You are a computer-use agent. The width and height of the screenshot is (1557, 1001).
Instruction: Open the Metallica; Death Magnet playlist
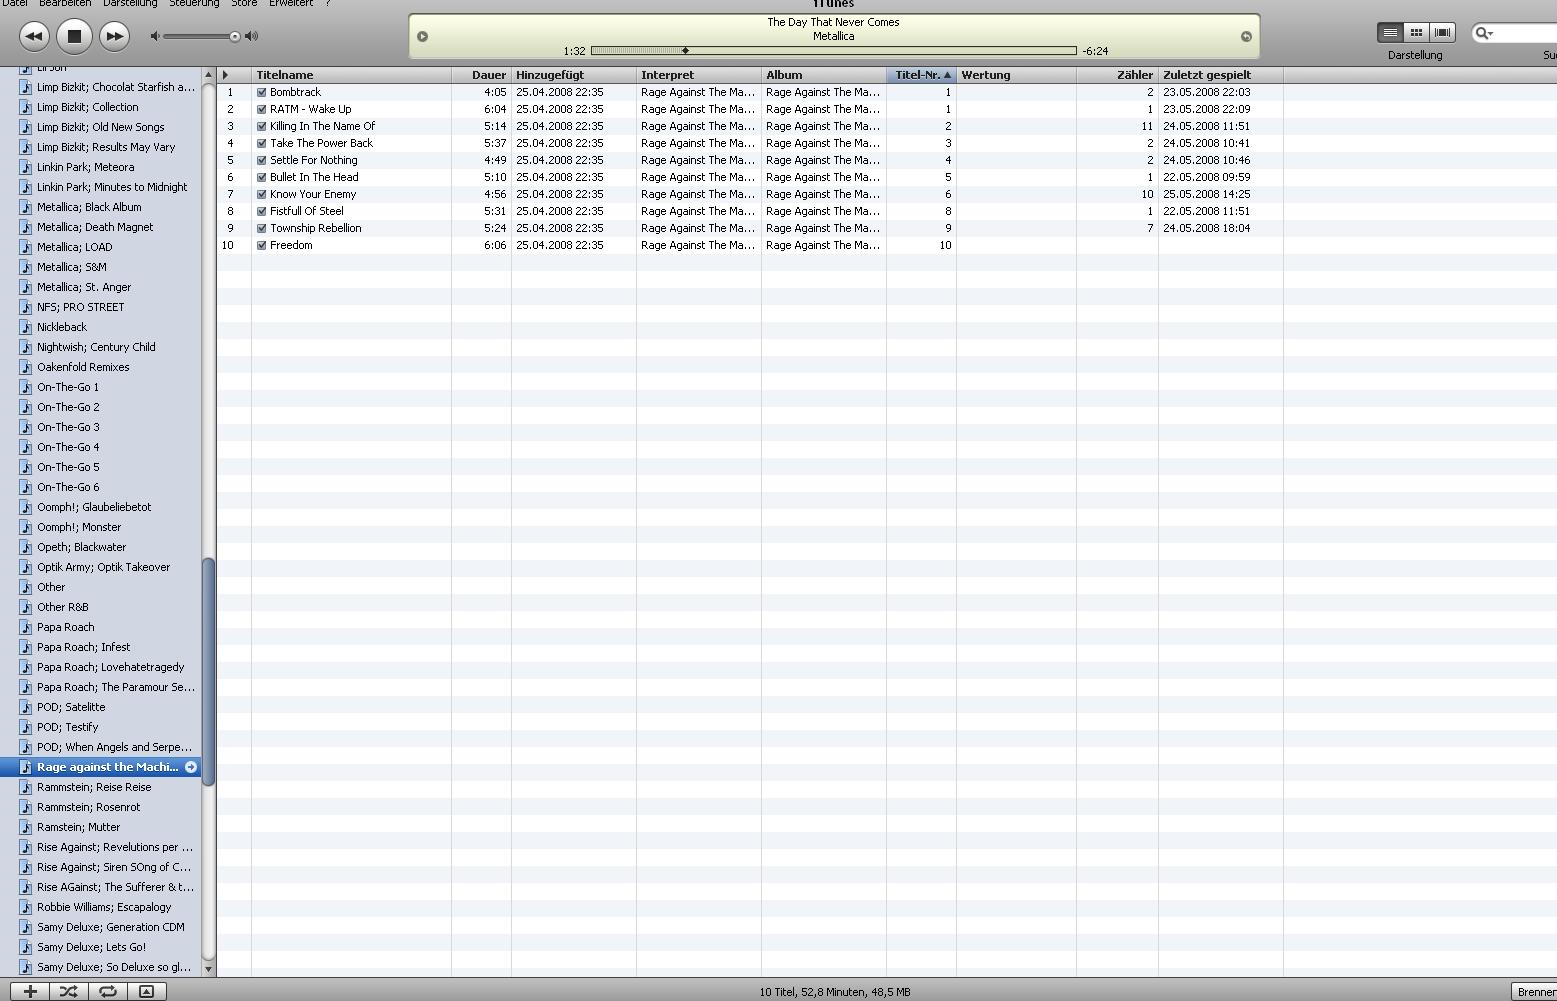100,227
